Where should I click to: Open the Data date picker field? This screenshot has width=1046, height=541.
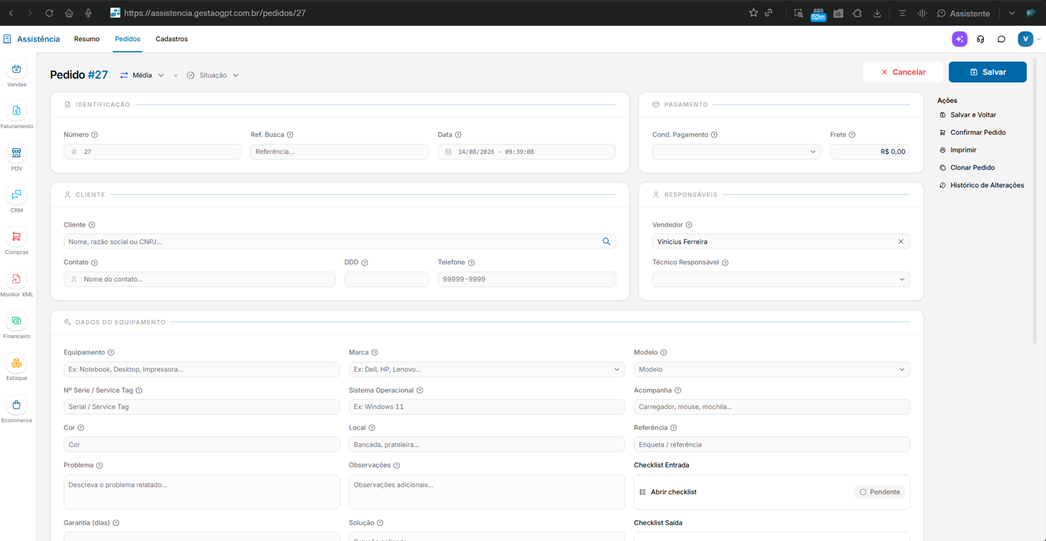click(526, 152)
